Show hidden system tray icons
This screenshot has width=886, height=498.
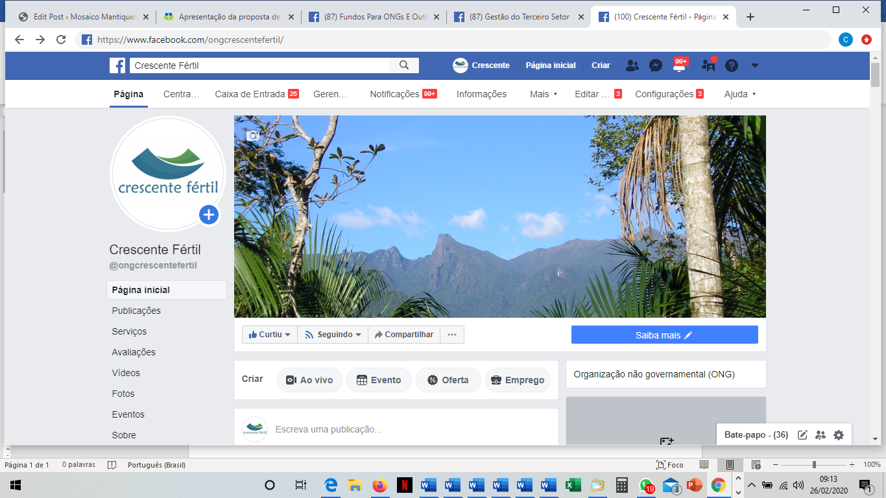tap(752, 485)
